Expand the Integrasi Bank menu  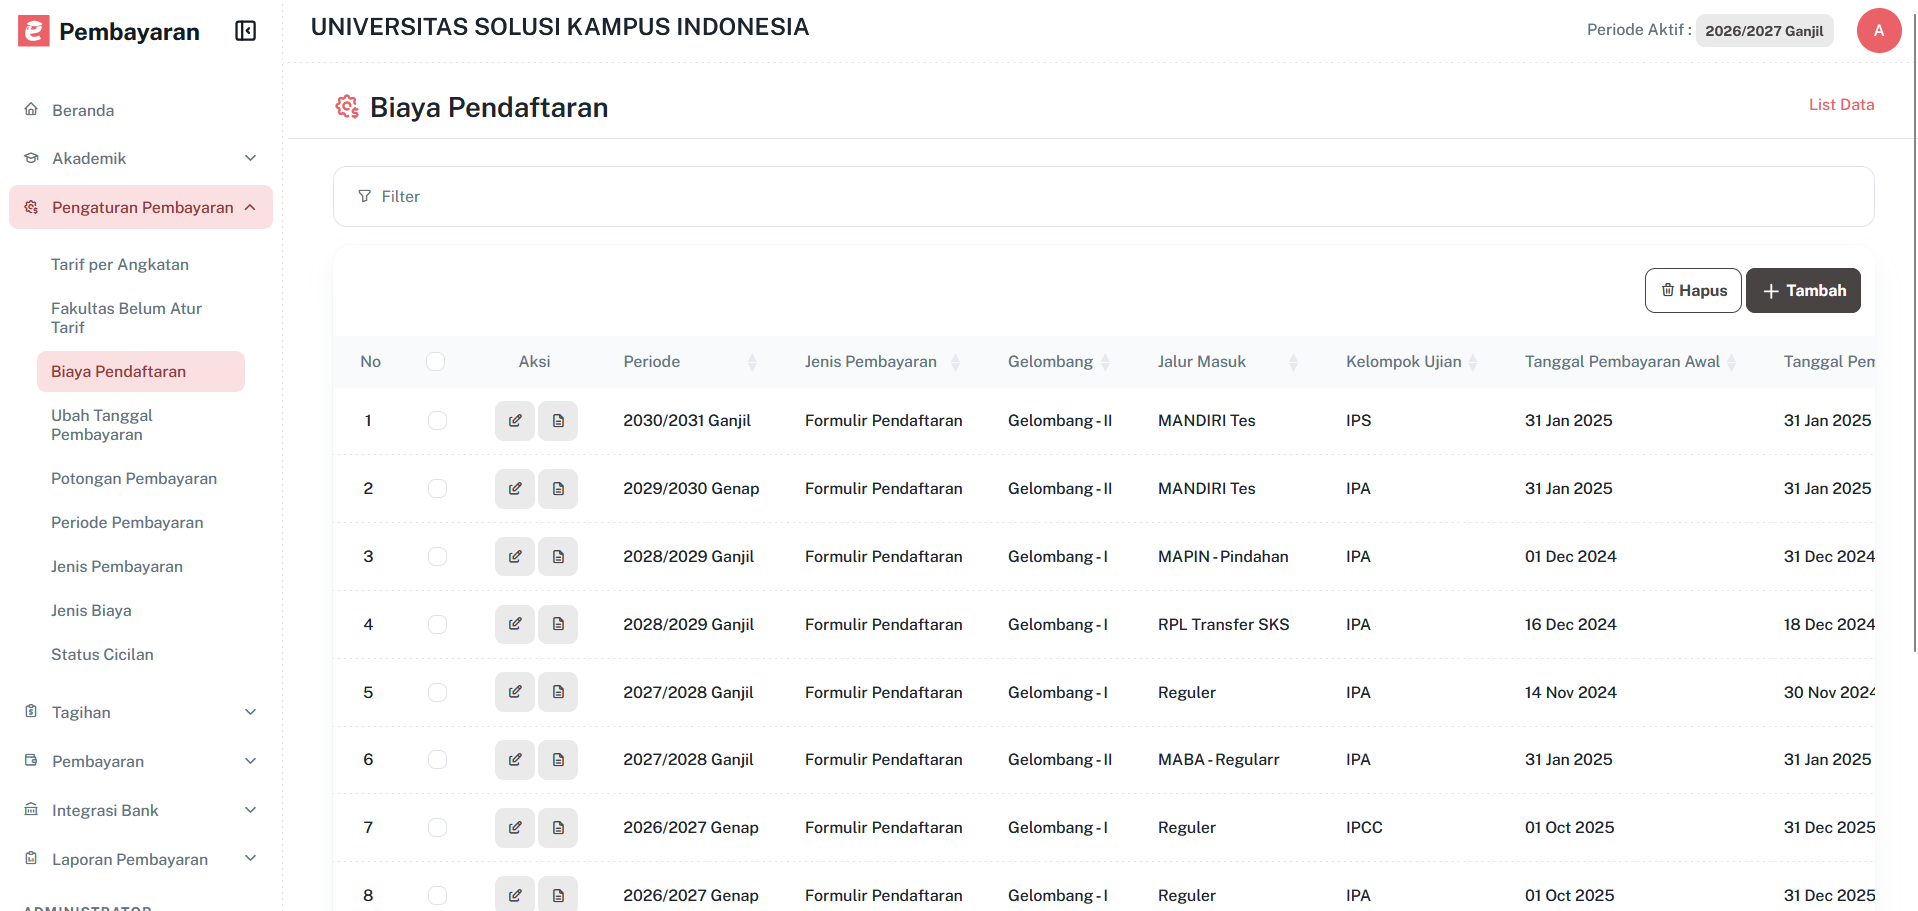coord(141,810)
